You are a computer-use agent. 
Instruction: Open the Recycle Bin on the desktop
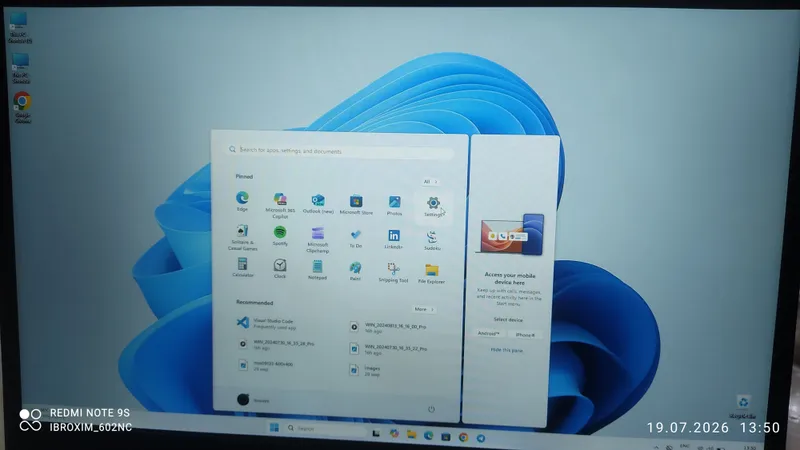[x=743, y=407]
